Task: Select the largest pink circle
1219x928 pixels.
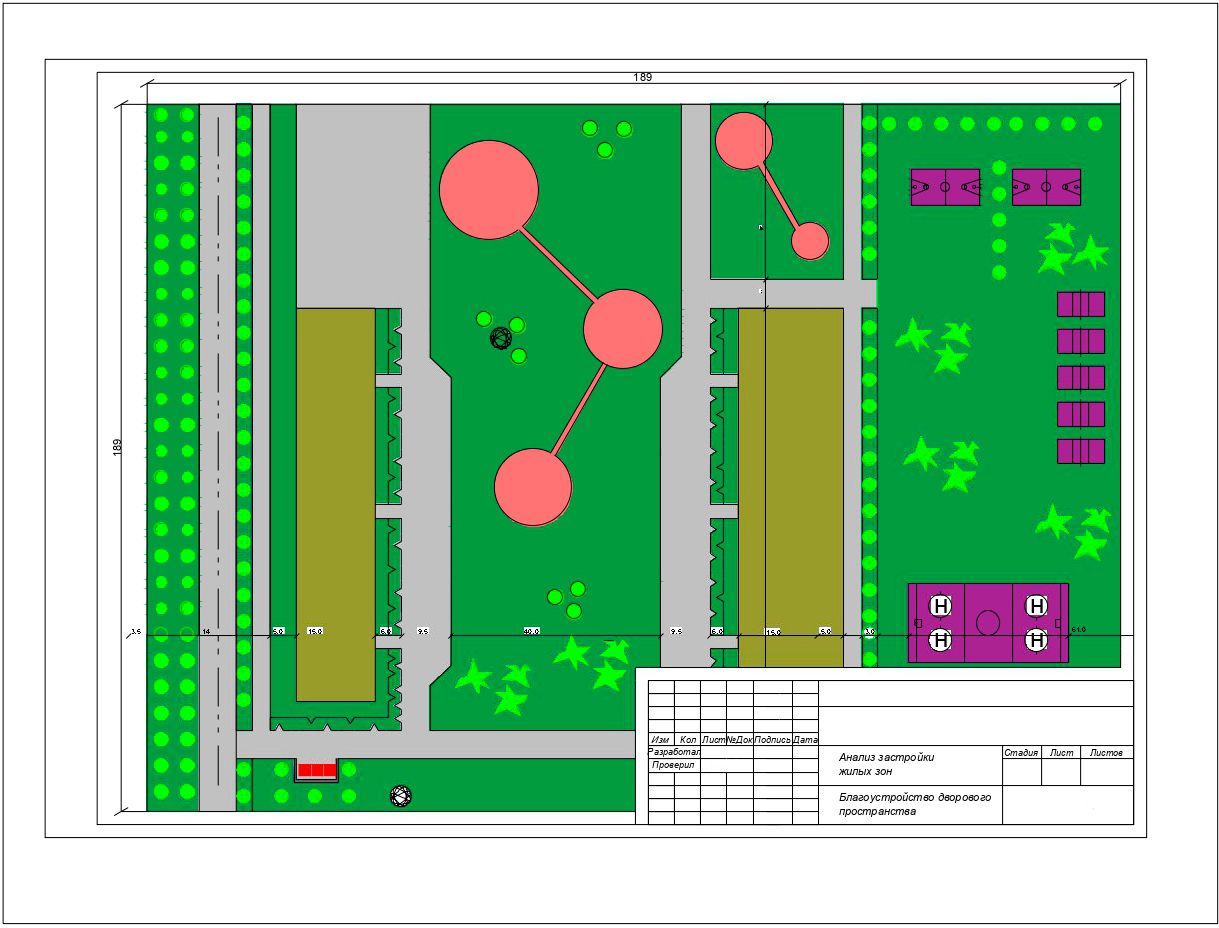Action: 489,190
